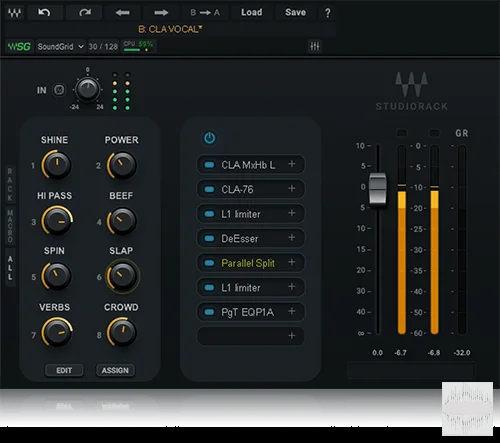Screen dimensions: 500x443
Task: Switch to the MACRO view tab
Action: [10, 226]
